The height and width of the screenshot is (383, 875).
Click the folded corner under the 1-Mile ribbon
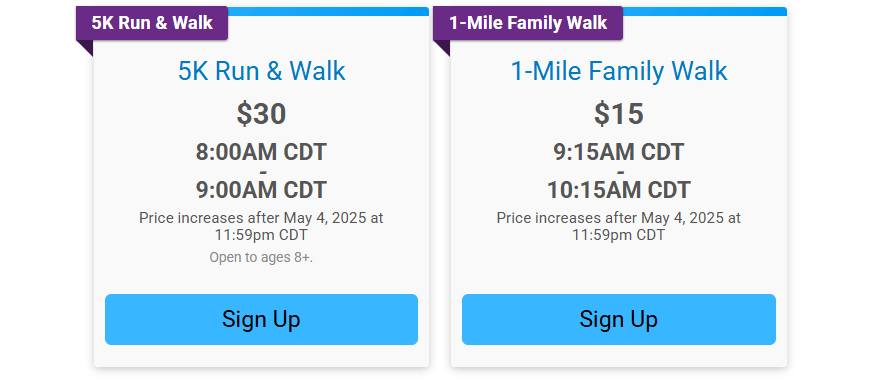pos(444,47)
